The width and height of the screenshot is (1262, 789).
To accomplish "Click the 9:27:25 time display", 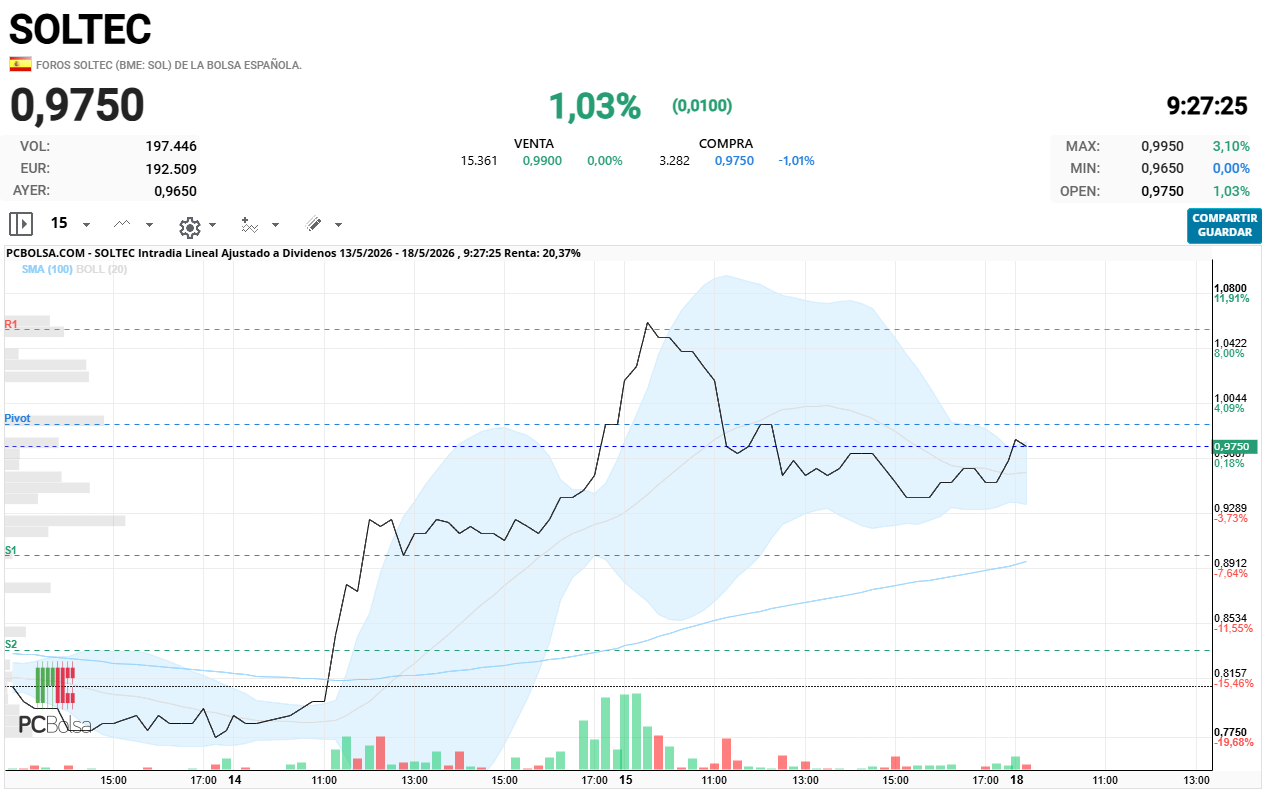I will pyautogui.click(x=1207, y=106).
